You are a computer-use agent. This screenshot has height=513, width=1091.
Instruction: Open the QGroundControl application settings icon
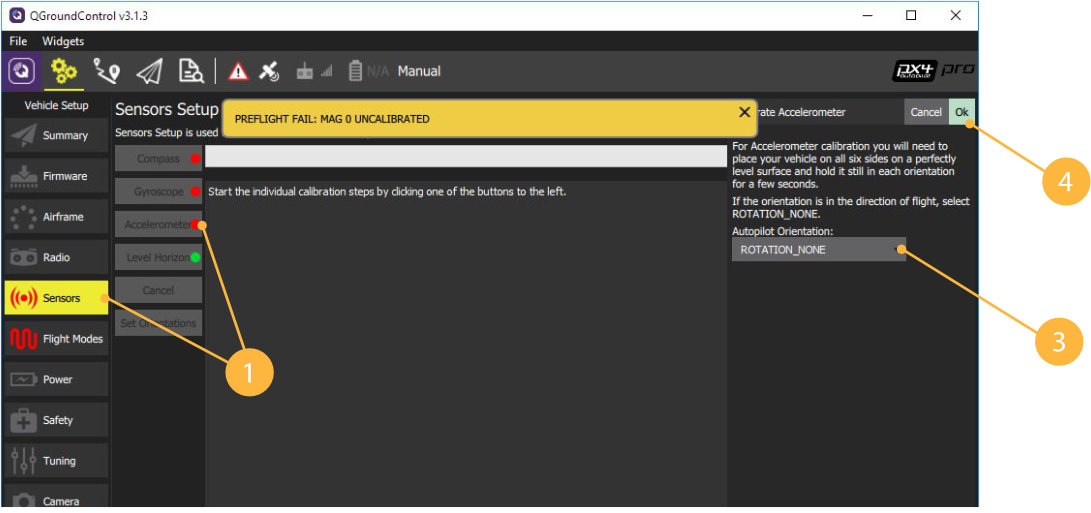22,72
